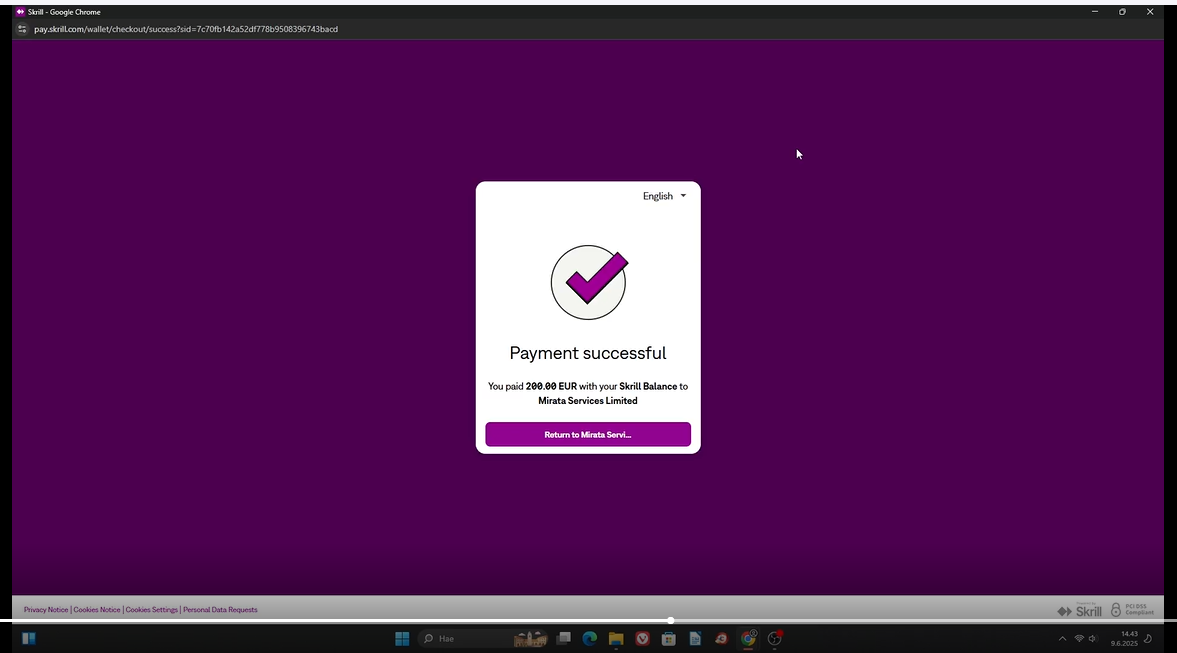Show hidden system tray icons
This screenshot has width=1177, height=653.
(1062, 639)
